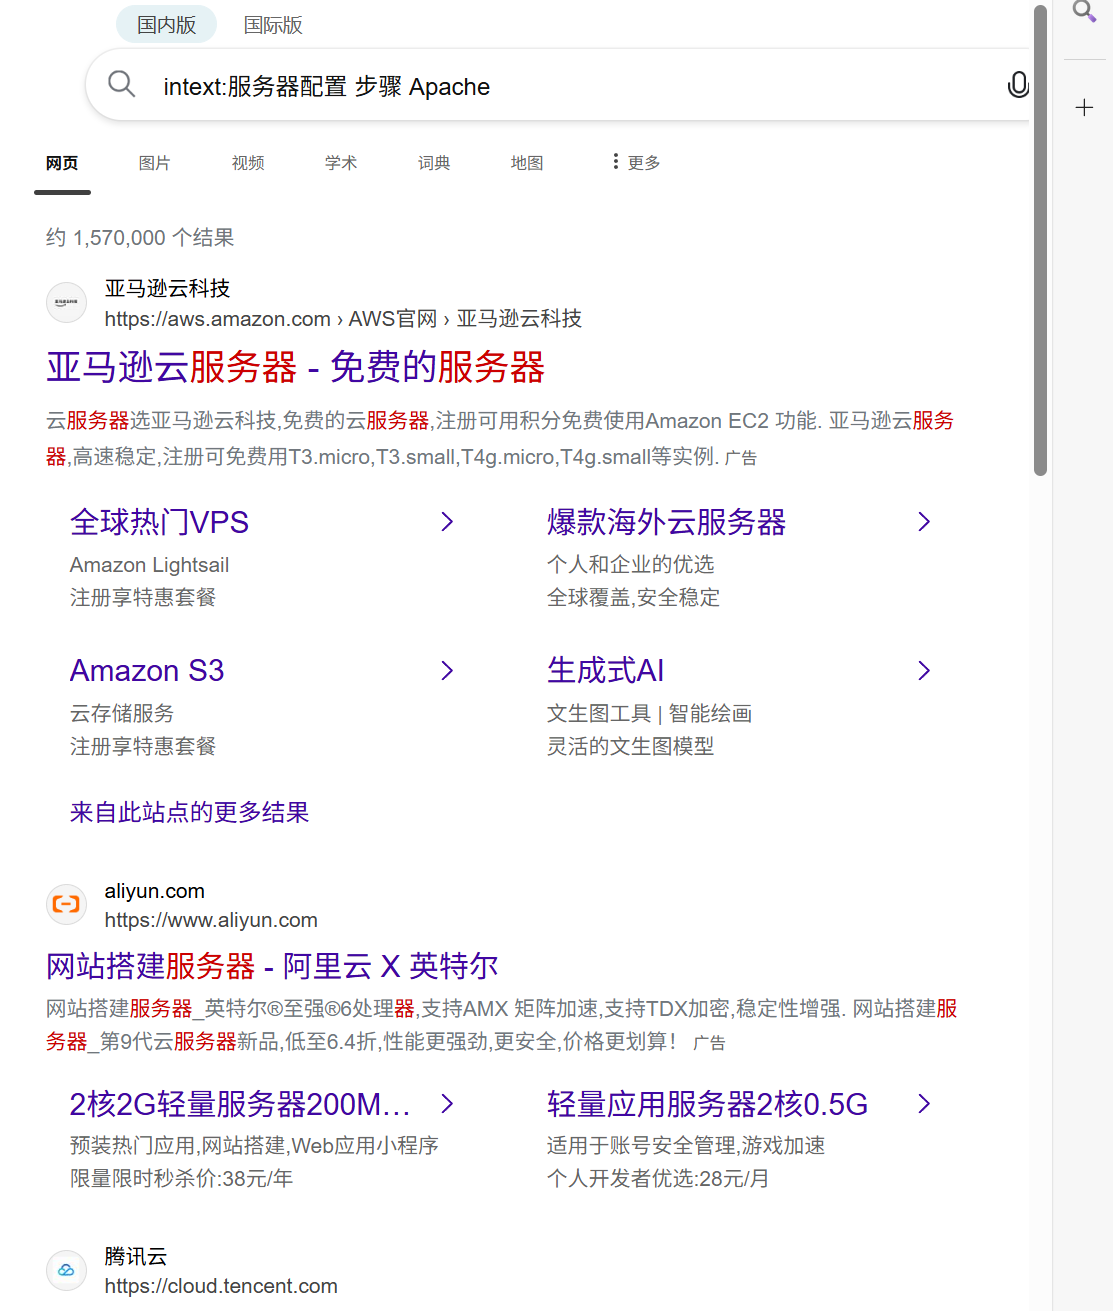Switch to 国际版 search version
This screenshot has width=1113, height=1311.
273,25
